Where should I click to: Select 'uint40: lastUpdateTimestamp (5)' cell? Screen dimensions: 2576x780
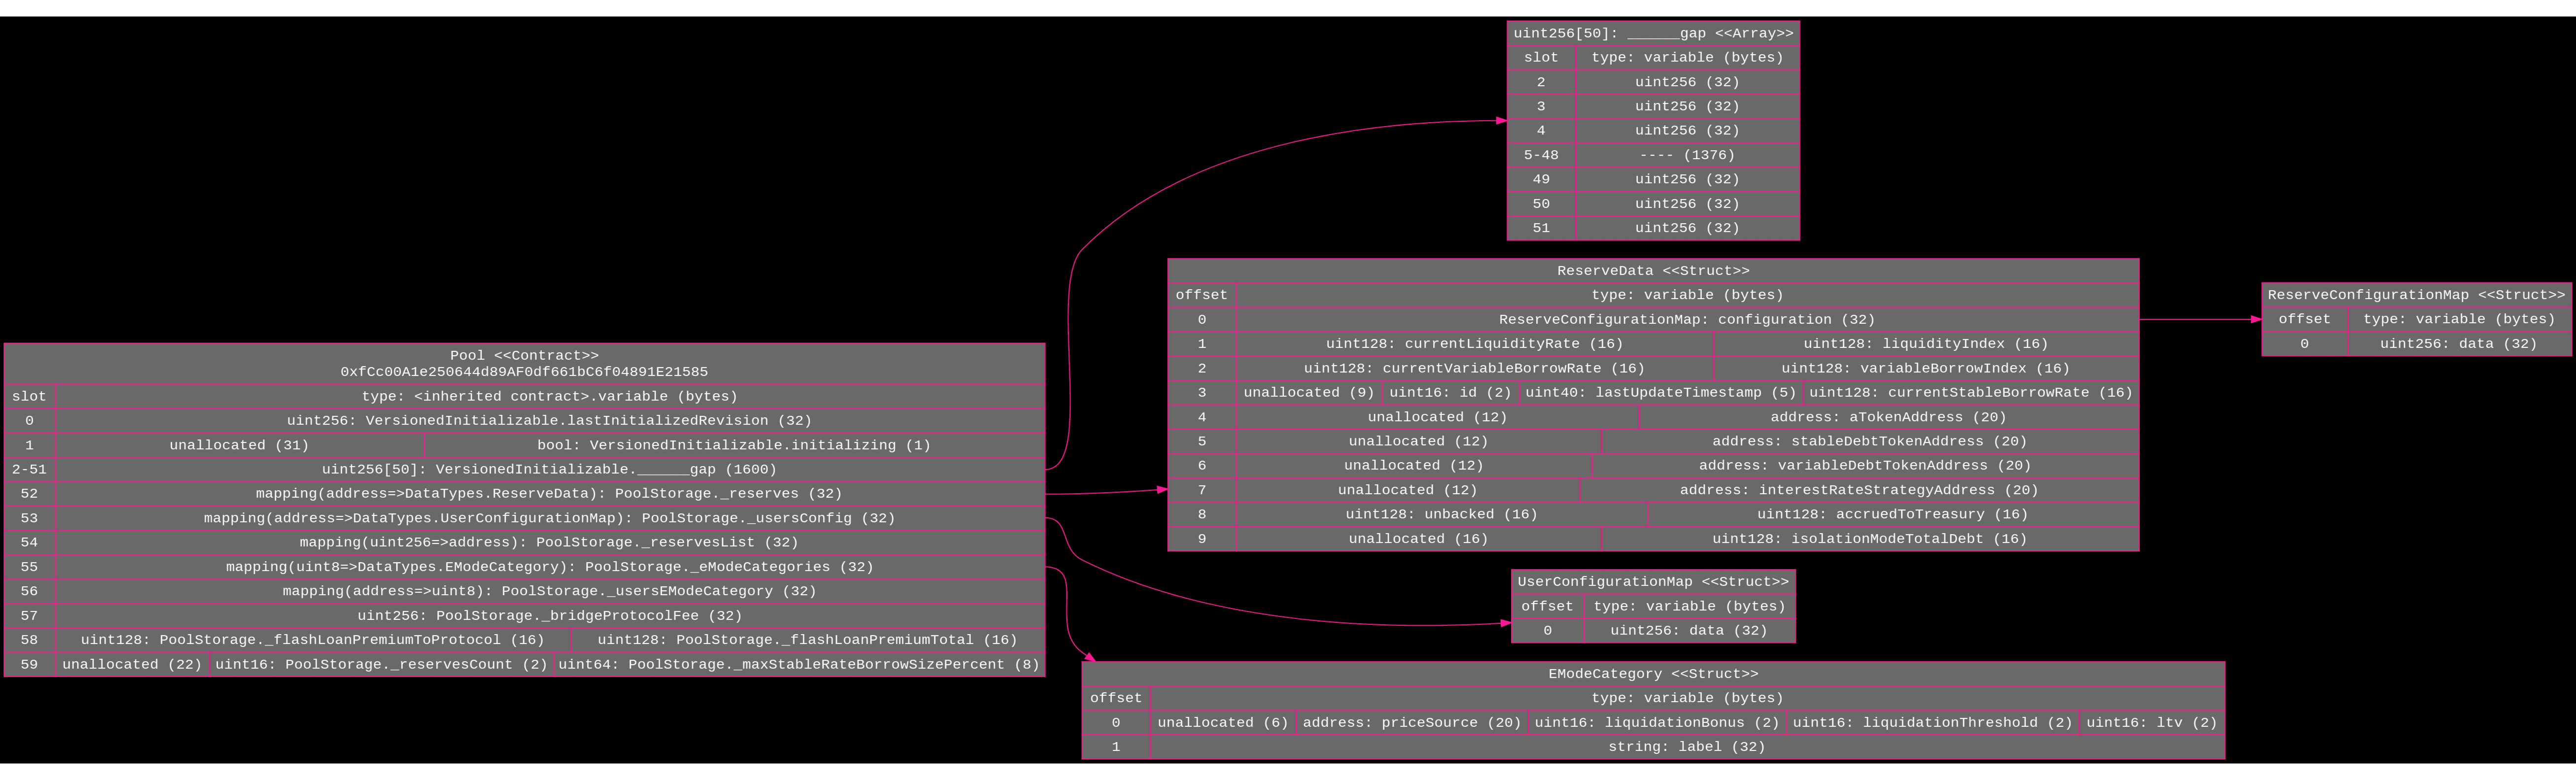point(1660,393)
